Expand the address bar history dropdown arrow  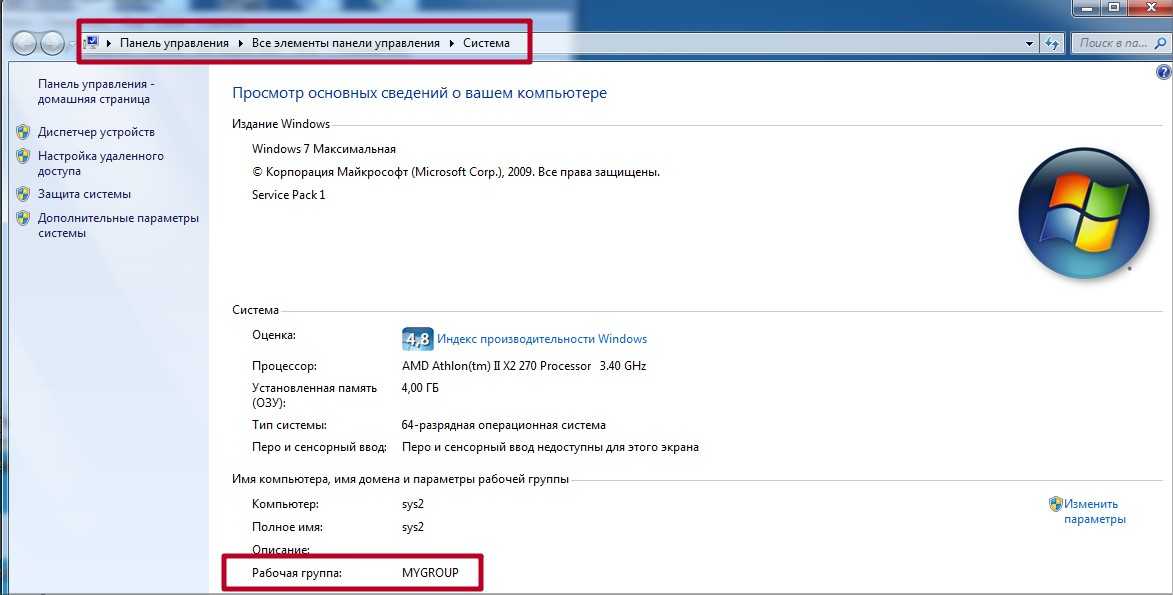click(x=1030, y=44)
